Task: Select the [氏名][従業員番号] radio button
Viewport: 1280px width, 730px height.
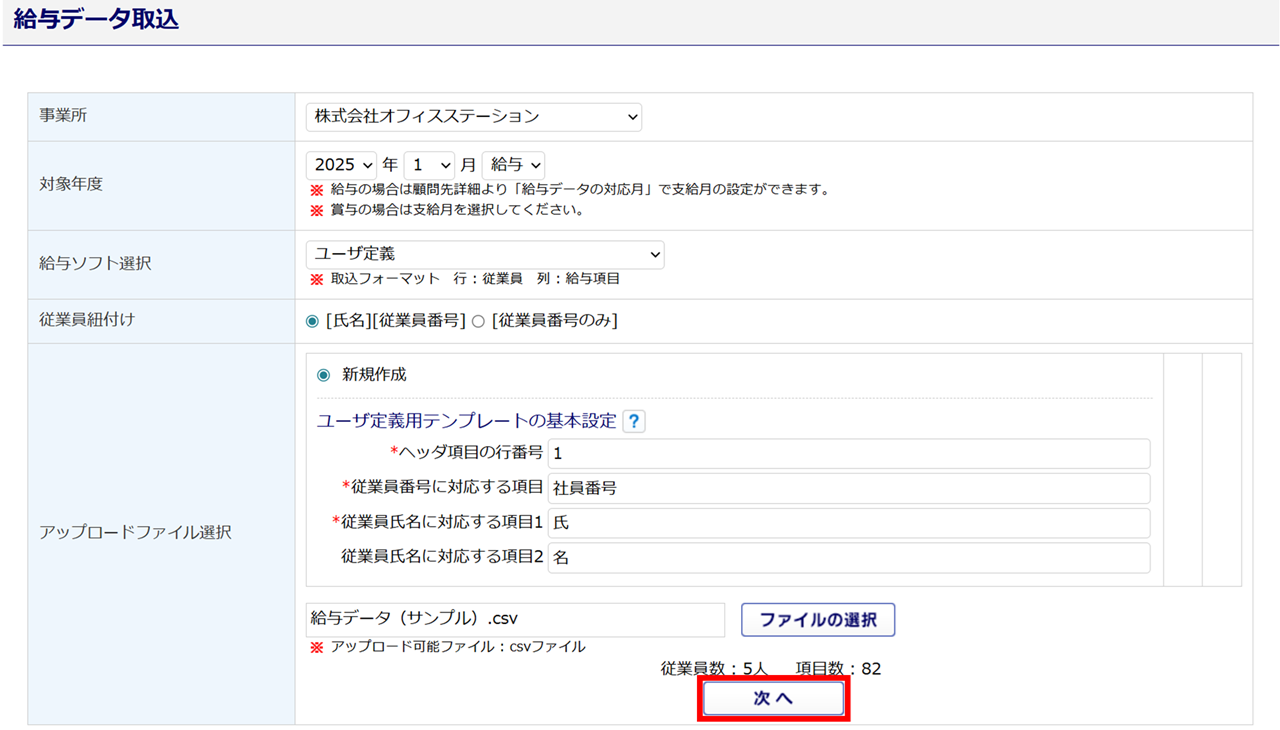Action: click(312, 321)
